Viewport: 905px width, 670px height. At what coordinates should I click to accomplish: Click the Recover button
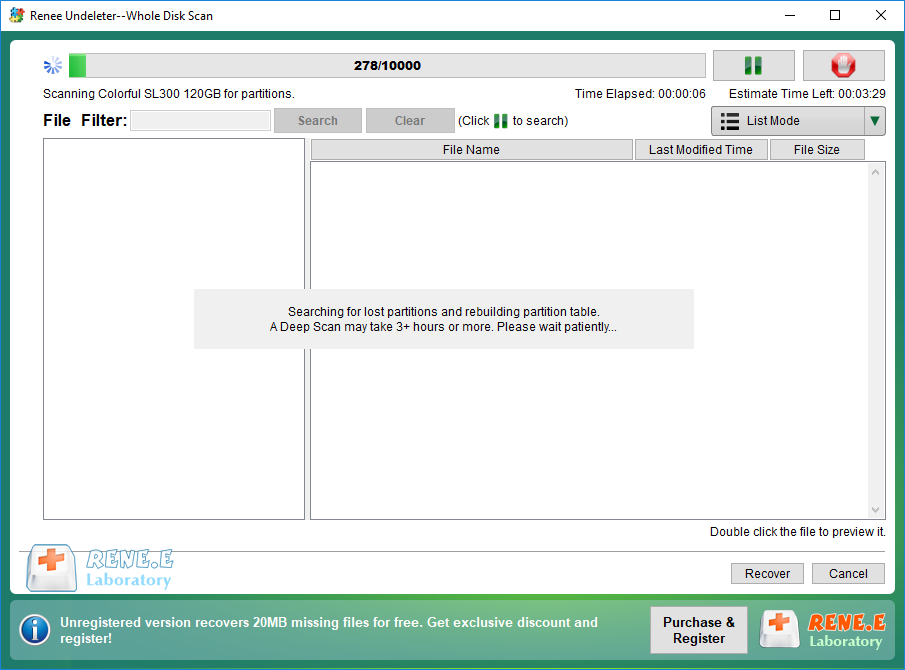coord(767,574)
